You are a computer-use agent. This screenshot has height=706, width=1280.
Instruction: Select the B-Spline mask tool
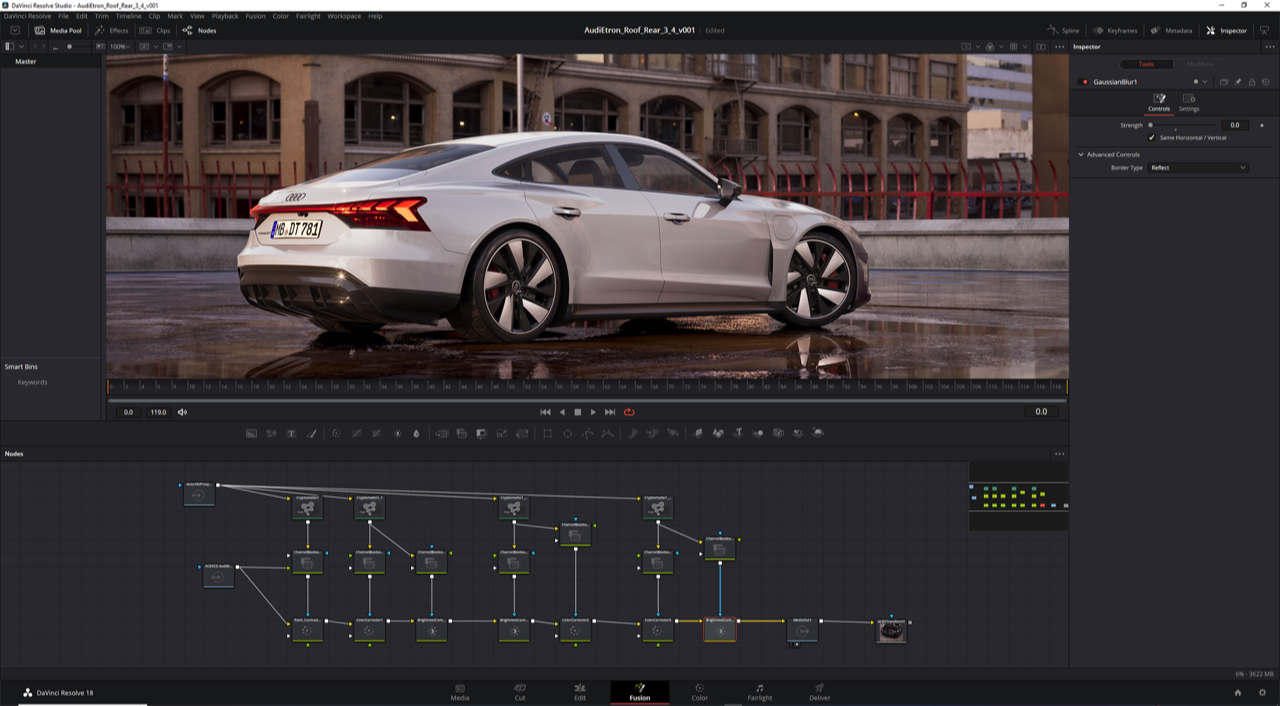point(608,433)
